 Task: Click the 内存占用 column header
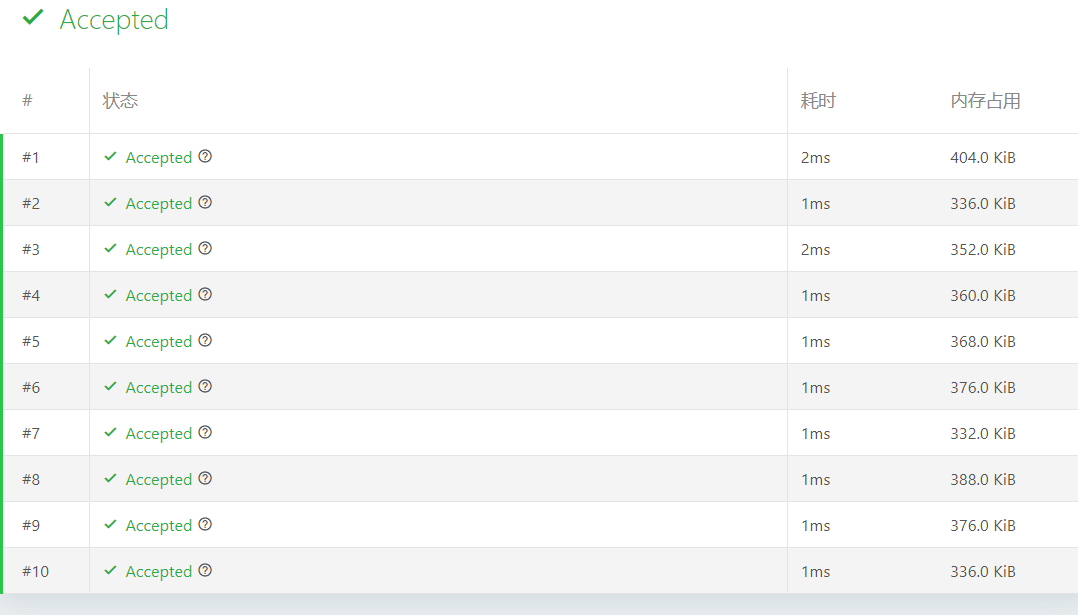(x=985, y=101)
